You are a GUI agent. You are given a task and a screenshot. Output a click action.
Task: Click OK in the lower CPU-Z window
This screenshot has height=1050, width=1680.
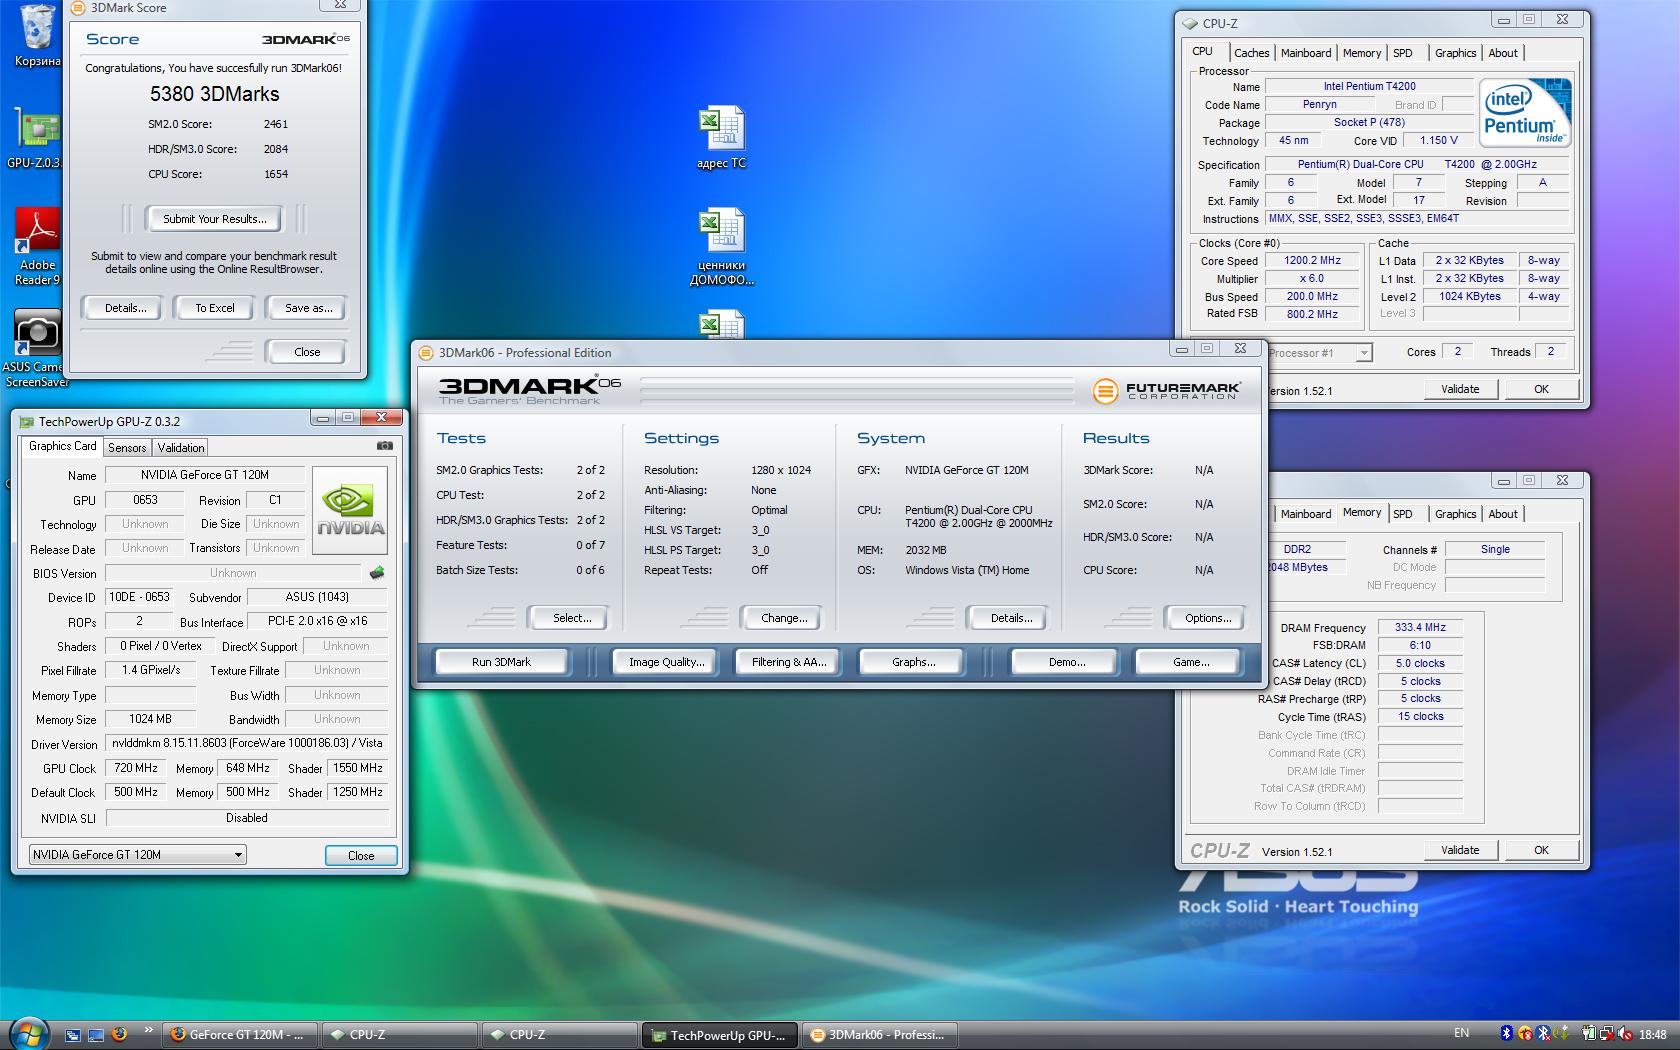(x=1541, y=850)
